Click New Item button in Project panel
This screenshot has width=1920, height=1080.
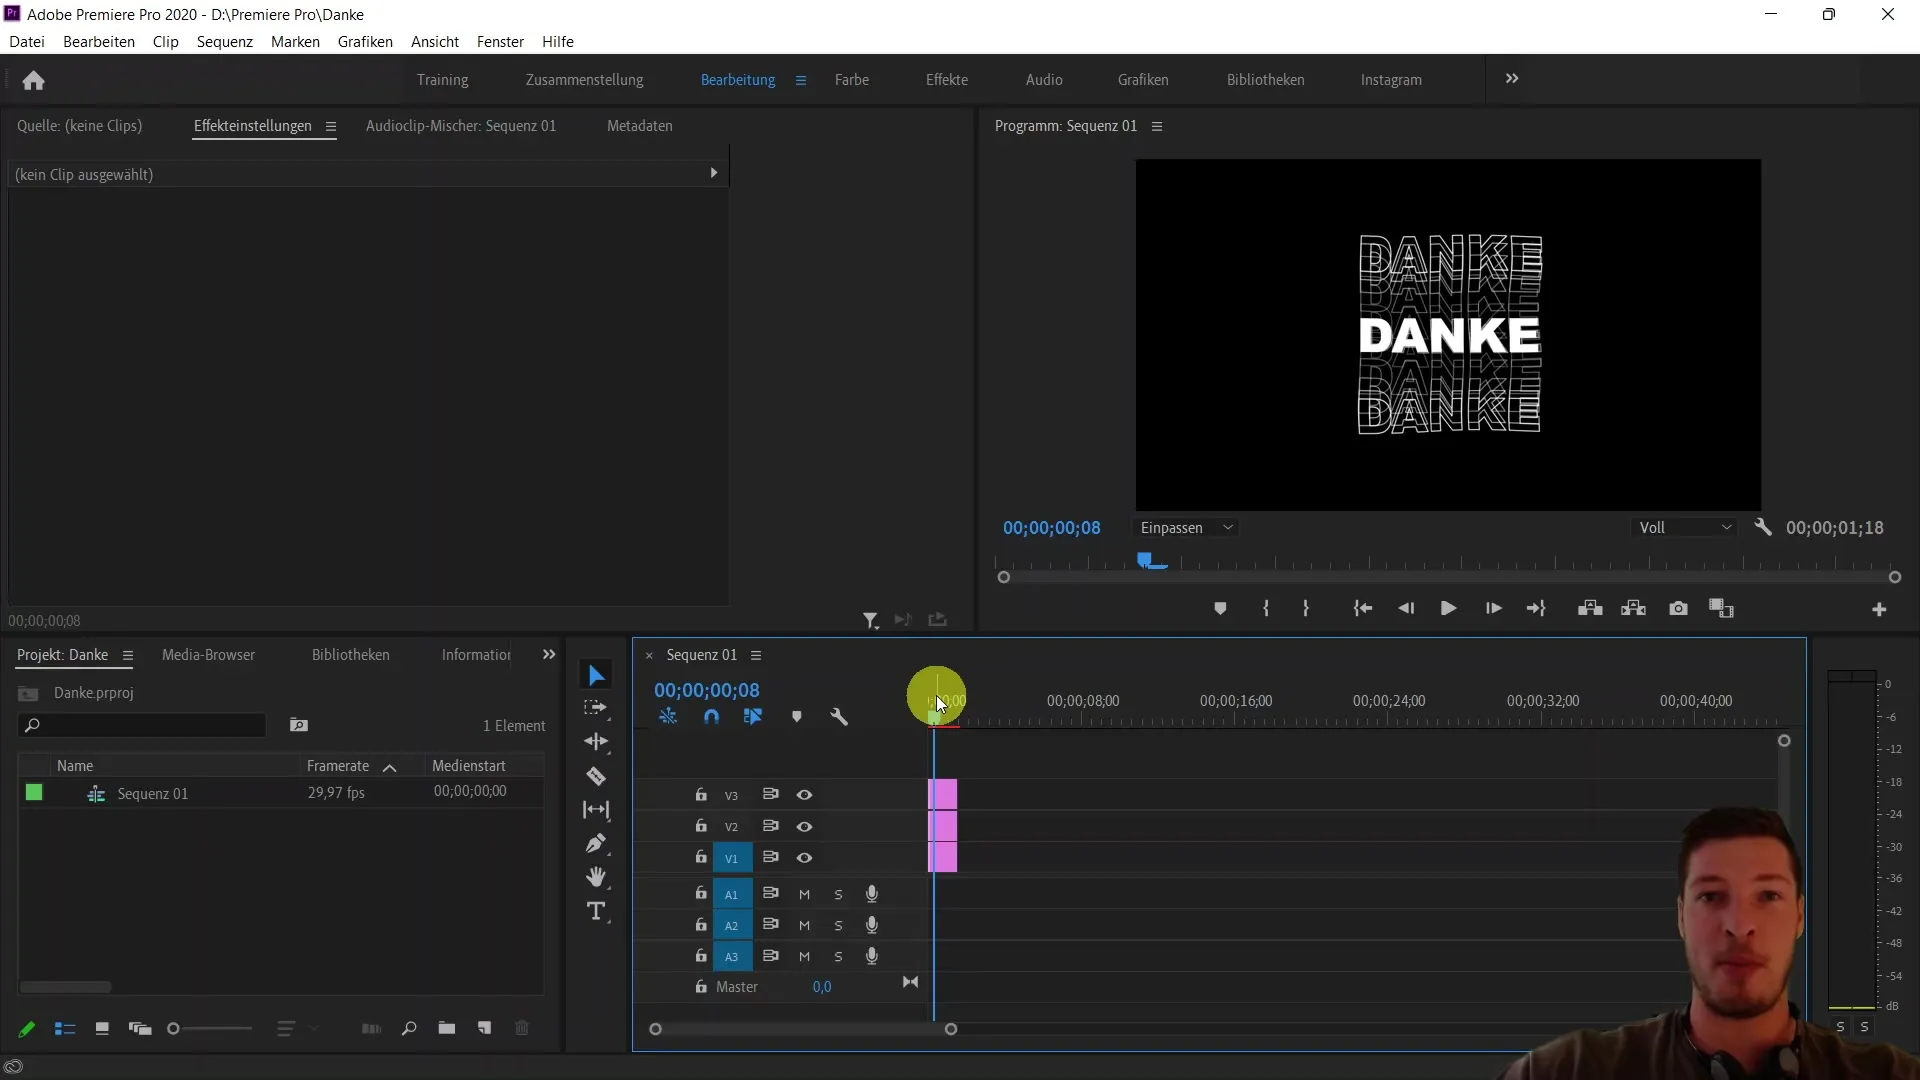click(x=485, y=1029)
